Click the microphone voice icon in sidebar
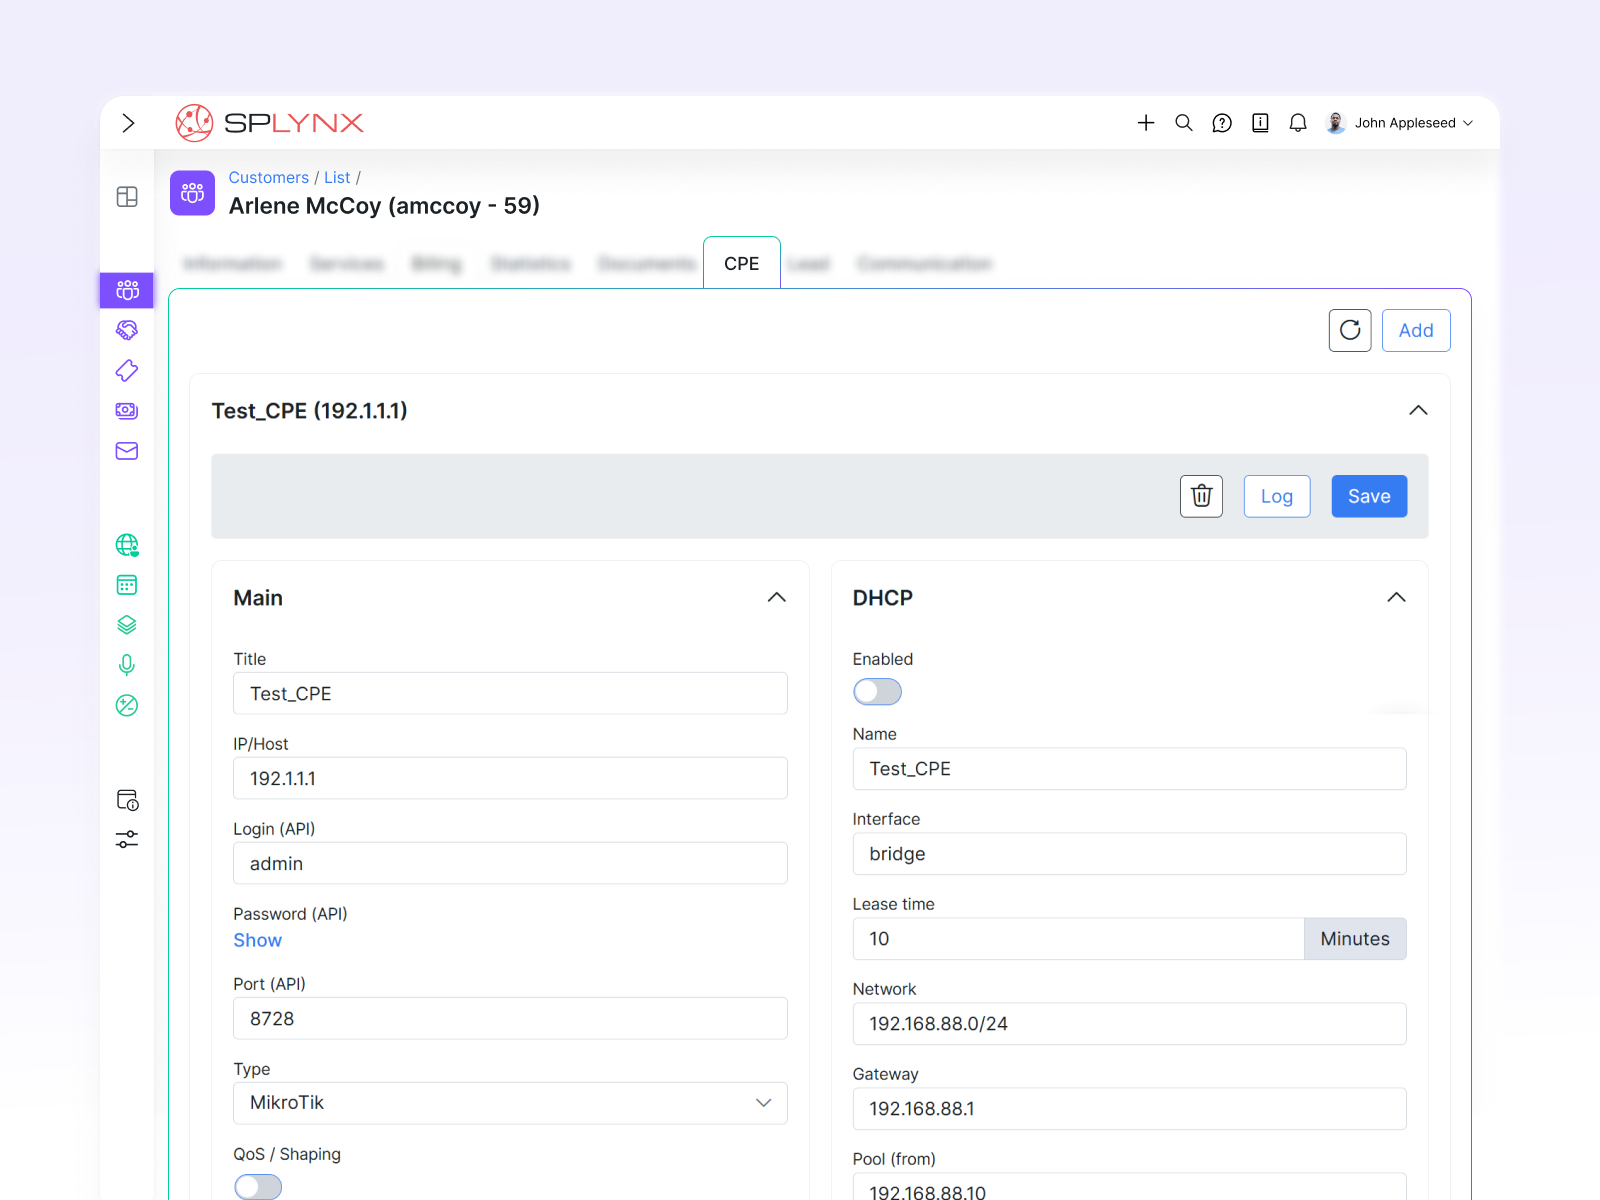This screenshot has width=1600, height=1200. [x=127, y=665]
